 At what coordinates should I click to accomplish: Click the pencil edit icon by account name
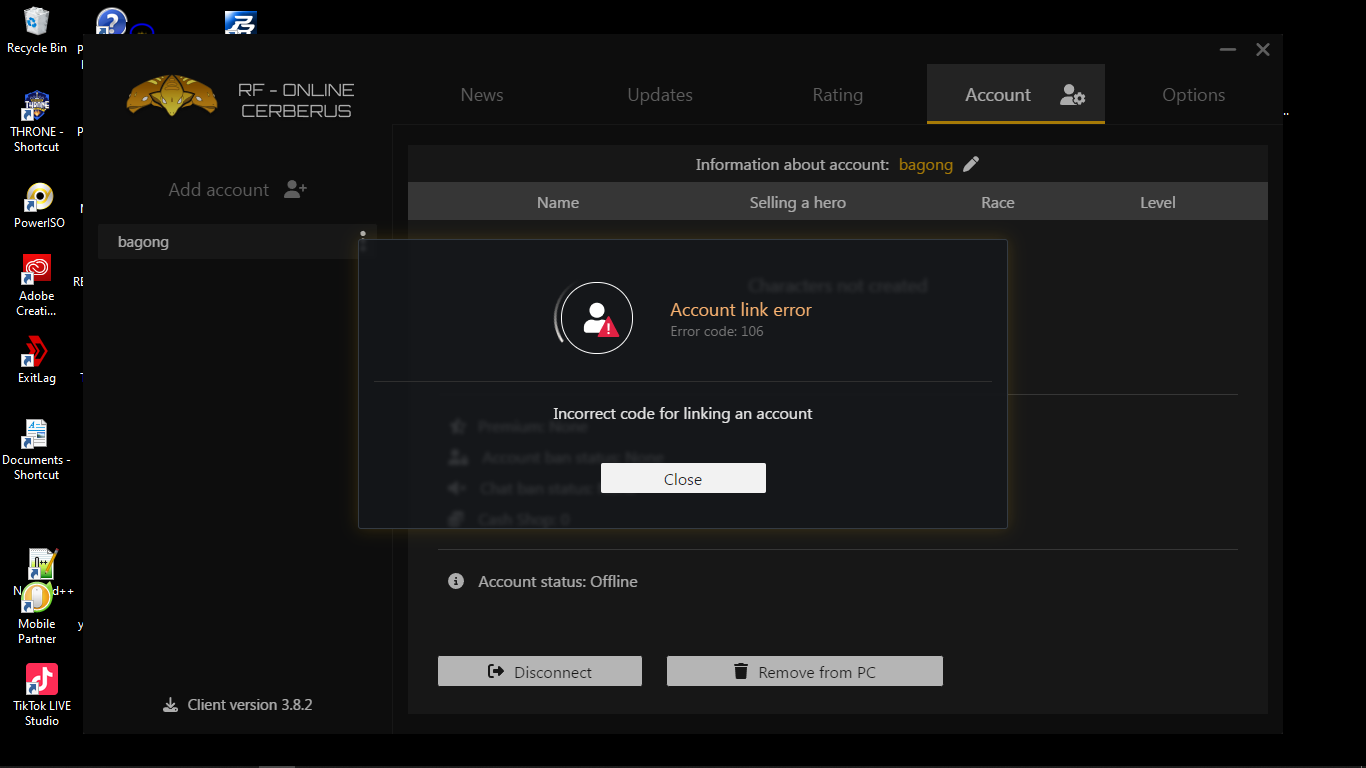coord(971,164)
